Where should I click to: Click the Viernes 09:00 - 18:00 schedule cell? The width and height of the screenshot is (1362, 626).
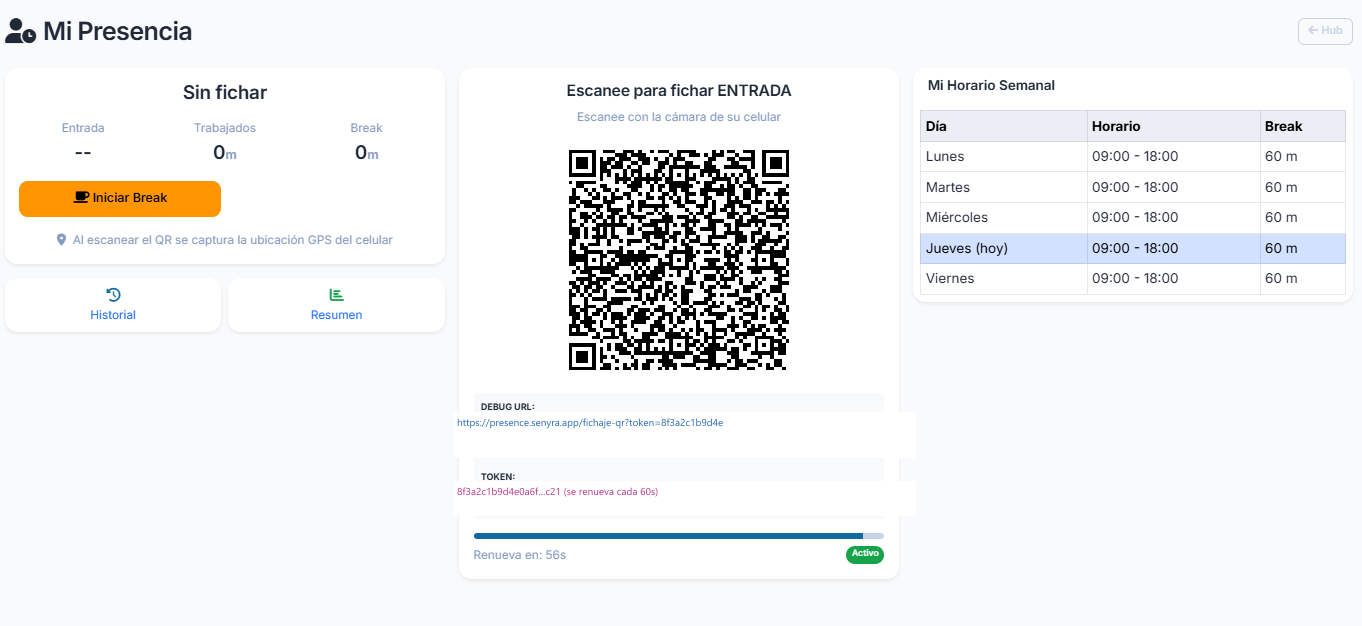tap(1174, 279)
